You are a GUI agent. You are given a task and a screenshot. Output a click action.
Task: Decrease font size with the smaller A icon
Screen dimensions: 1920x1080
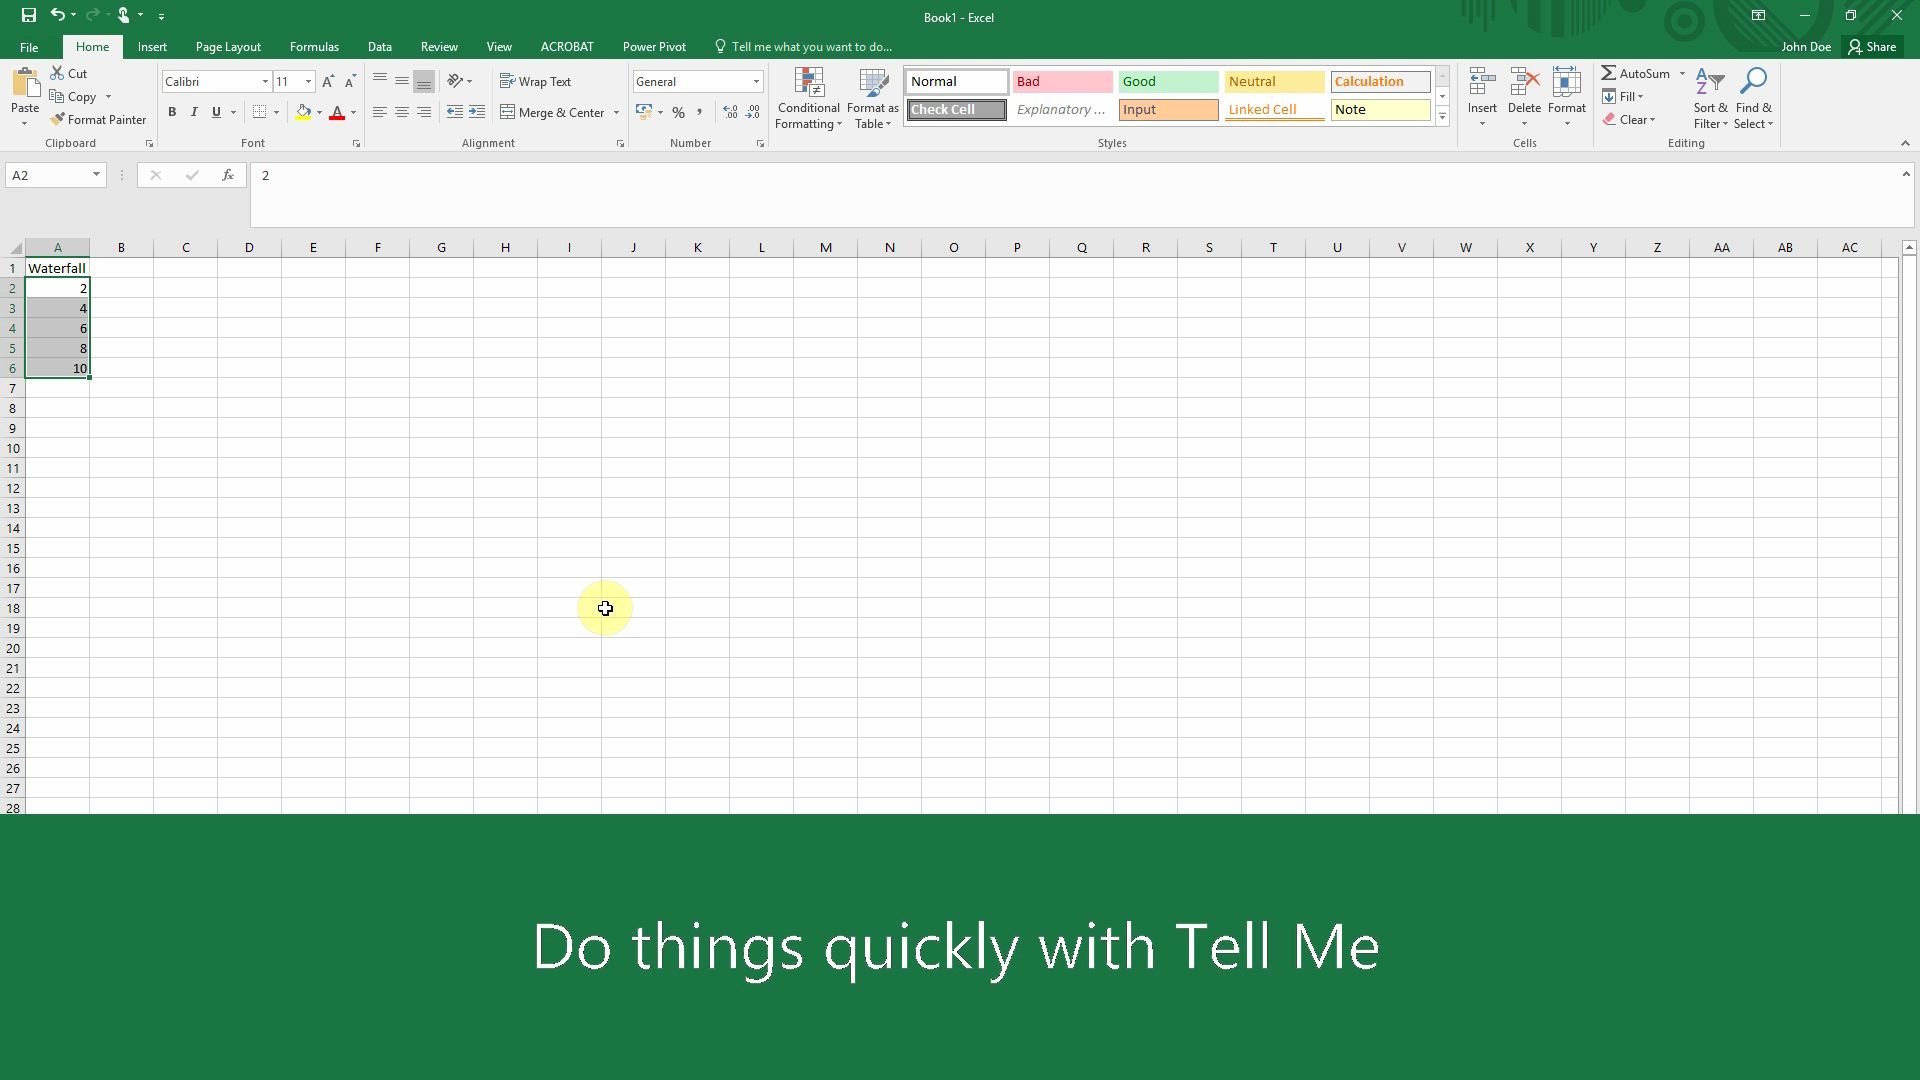[350, 82]
